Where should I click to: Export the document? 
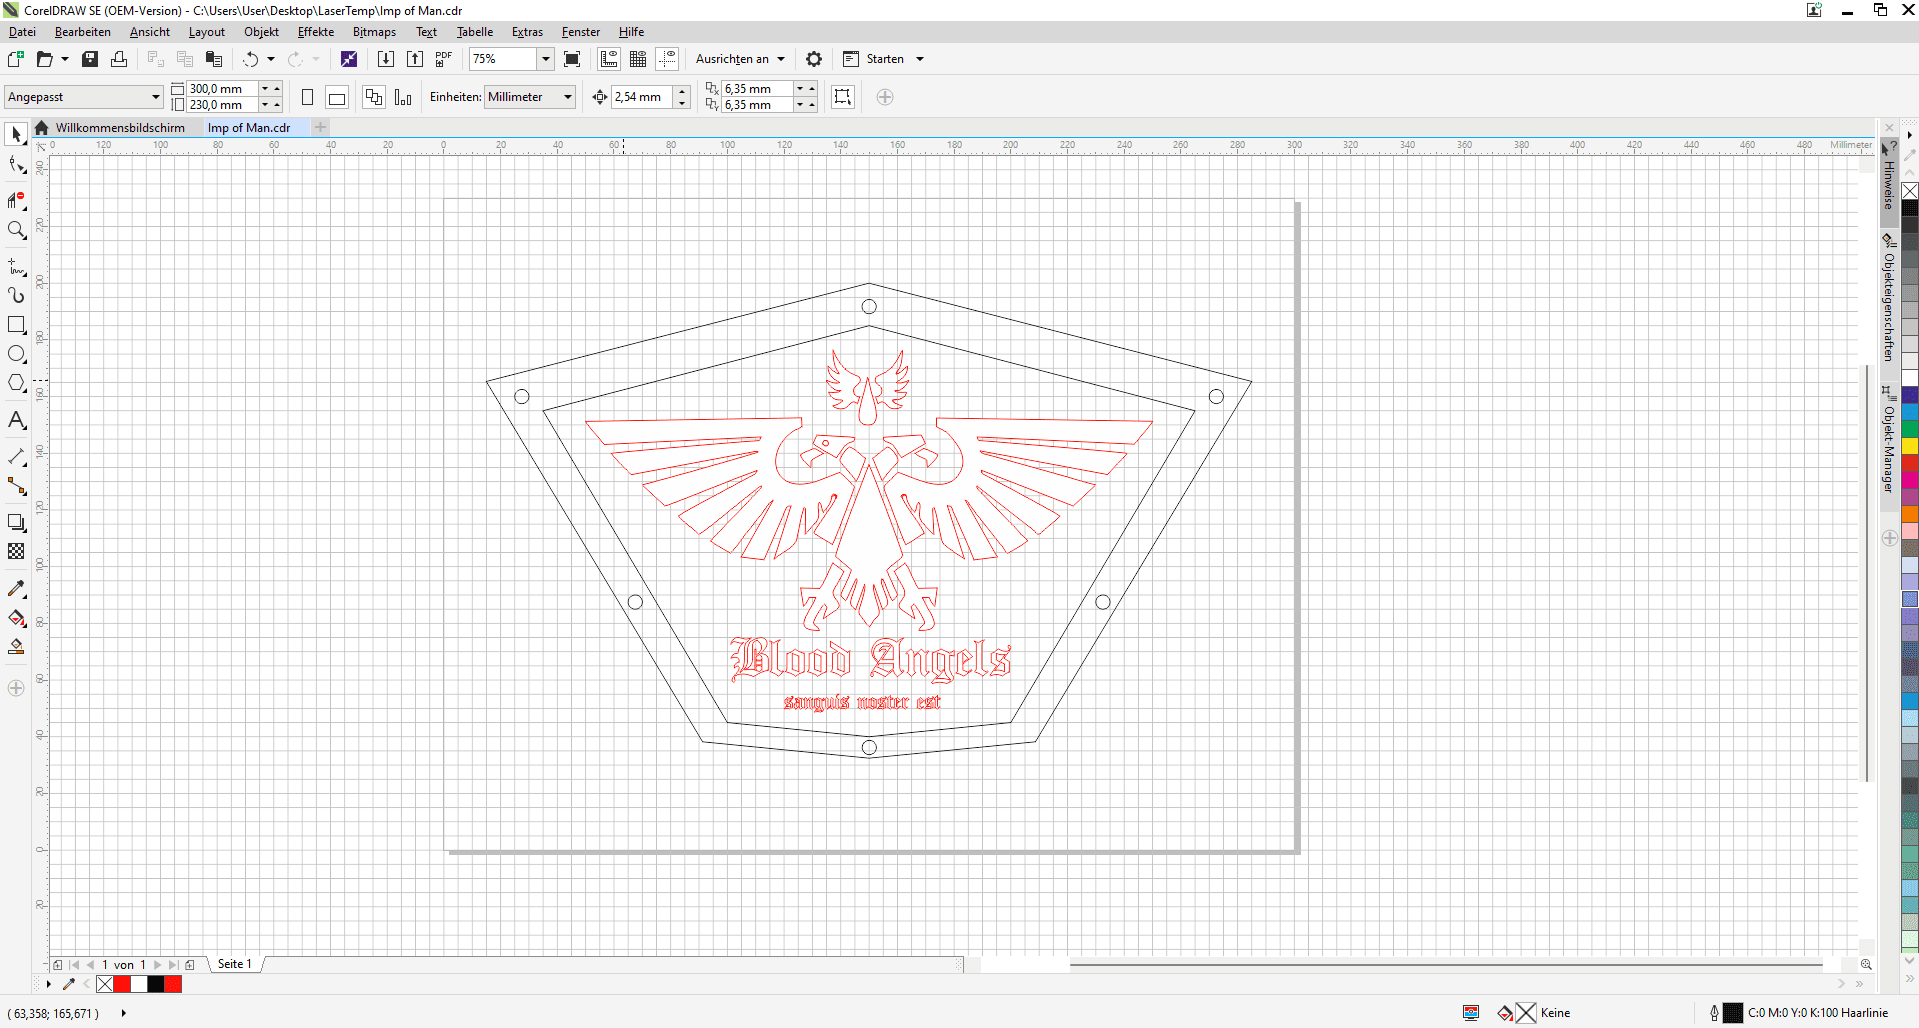tap(415, 59)
